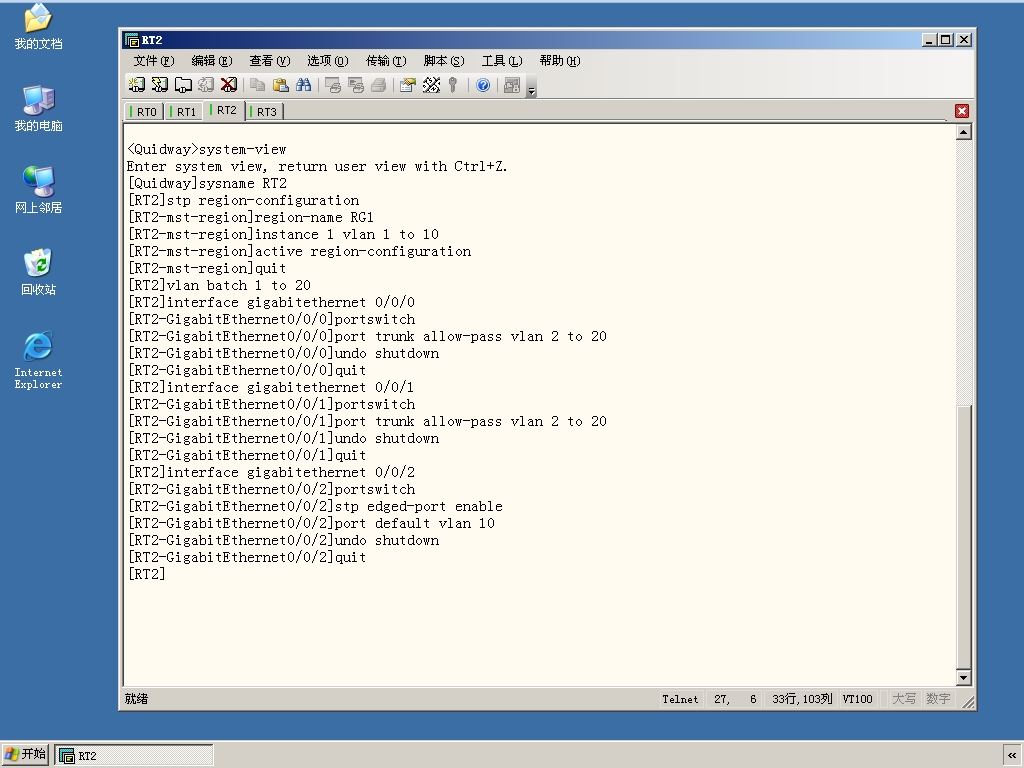
Task: Open the 选项(O) menu
Action: (328, 61)
